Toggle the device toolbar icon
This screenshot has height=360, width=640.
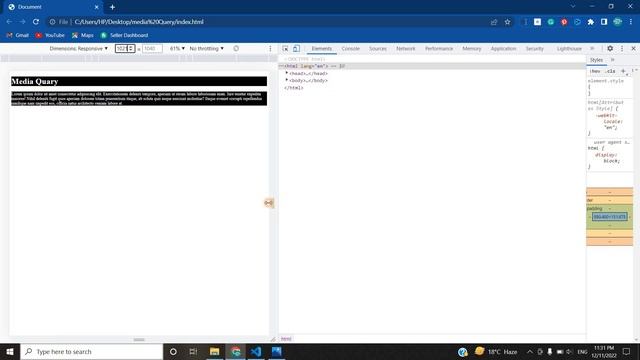pos(296,49)
